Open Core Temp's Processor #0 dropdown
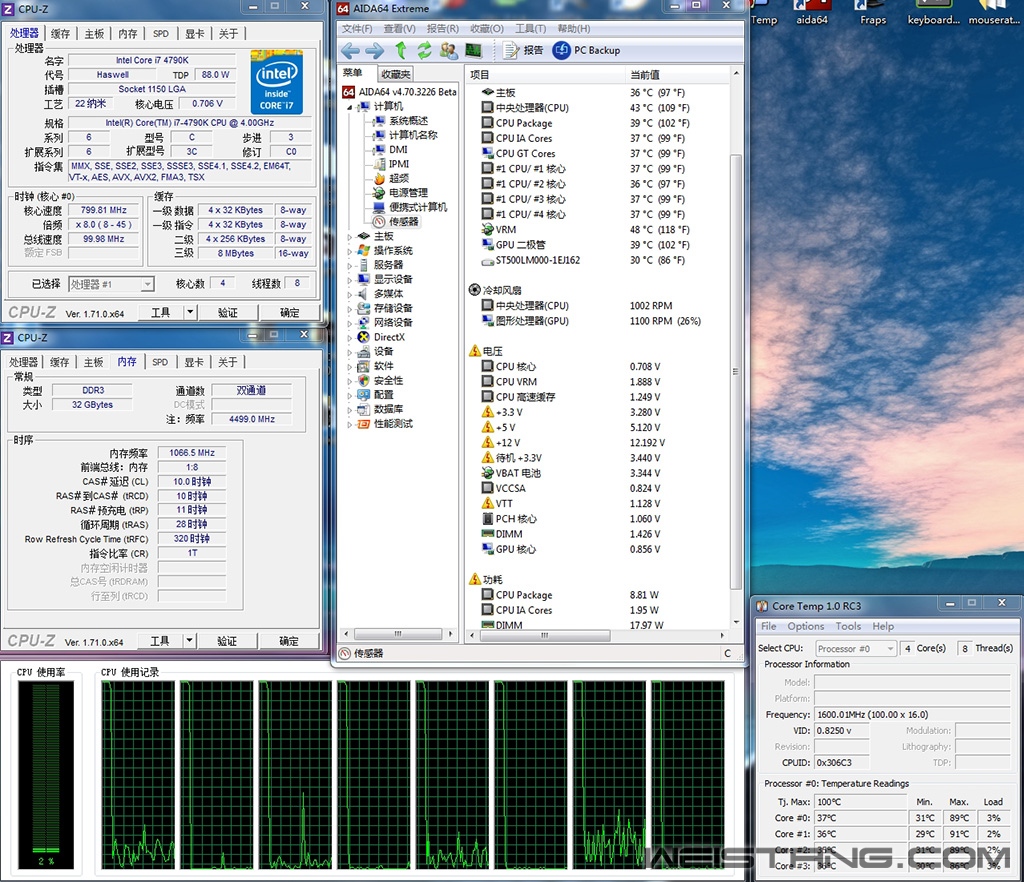1024x882 pixels. (x=856, y=648)
